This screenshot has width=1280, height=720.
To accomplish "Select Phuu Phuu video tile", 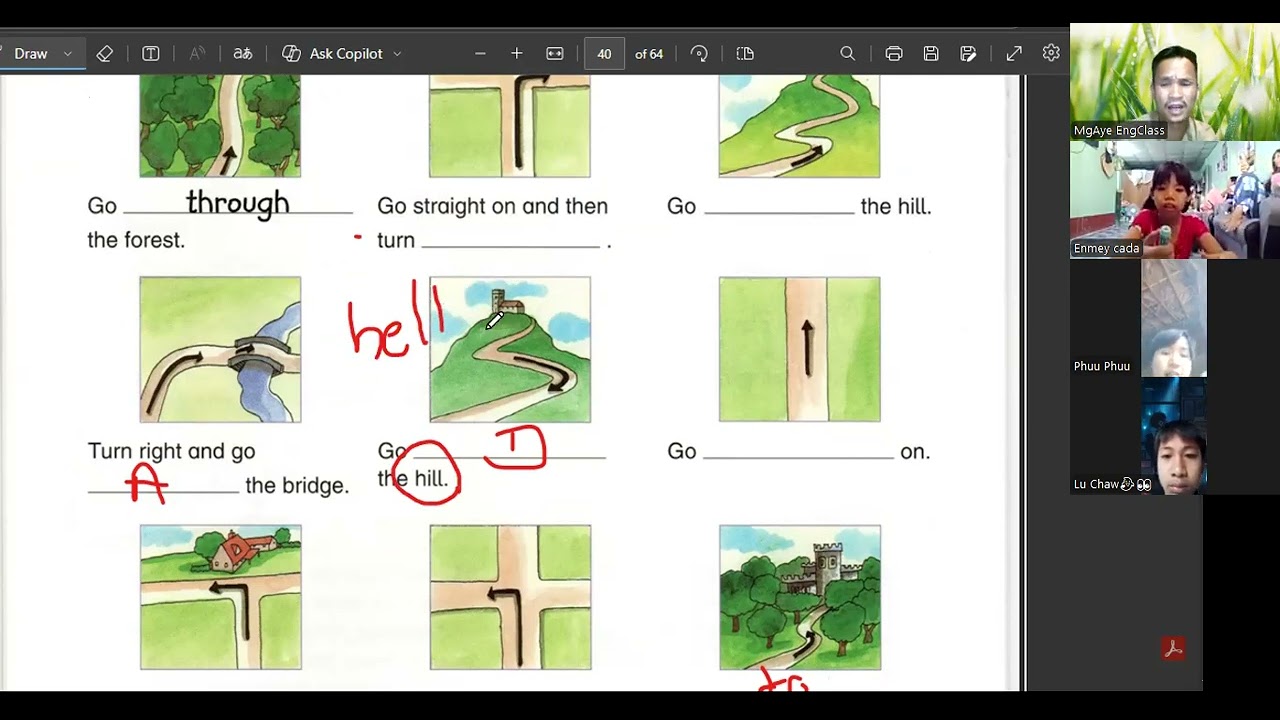I will tap(1174, 318).
